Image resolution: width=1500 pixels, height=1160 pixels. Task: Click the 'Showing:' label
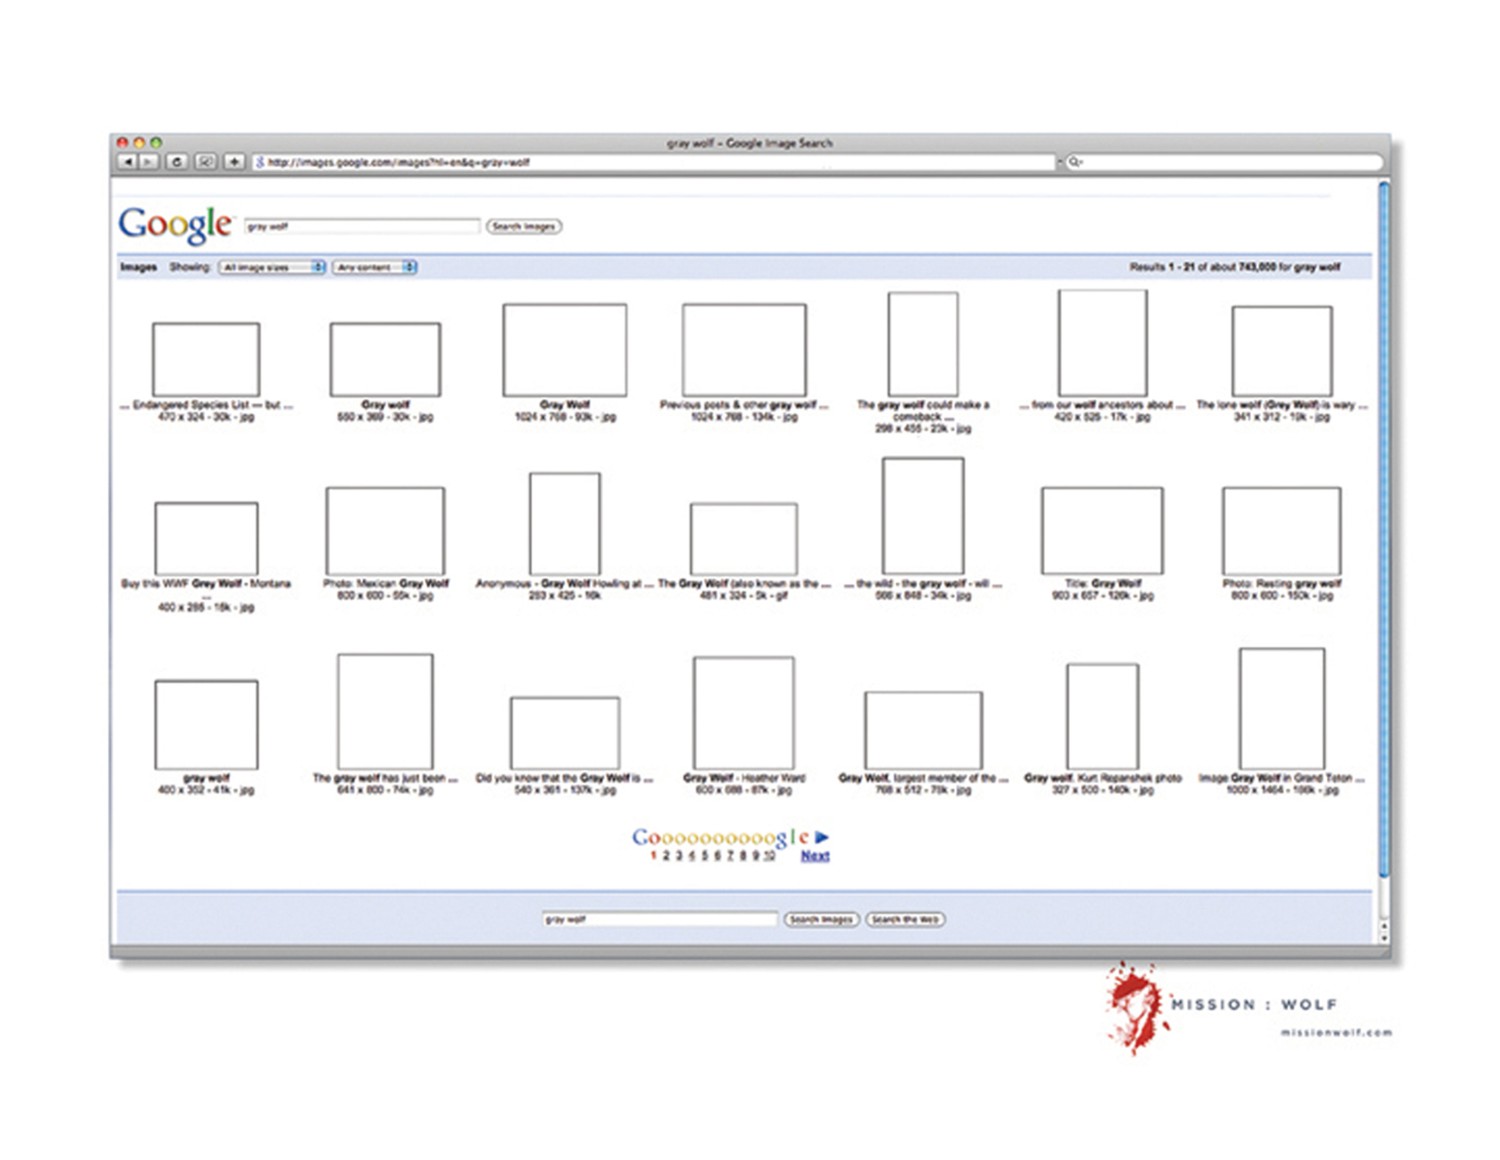(x=190, y=267)
